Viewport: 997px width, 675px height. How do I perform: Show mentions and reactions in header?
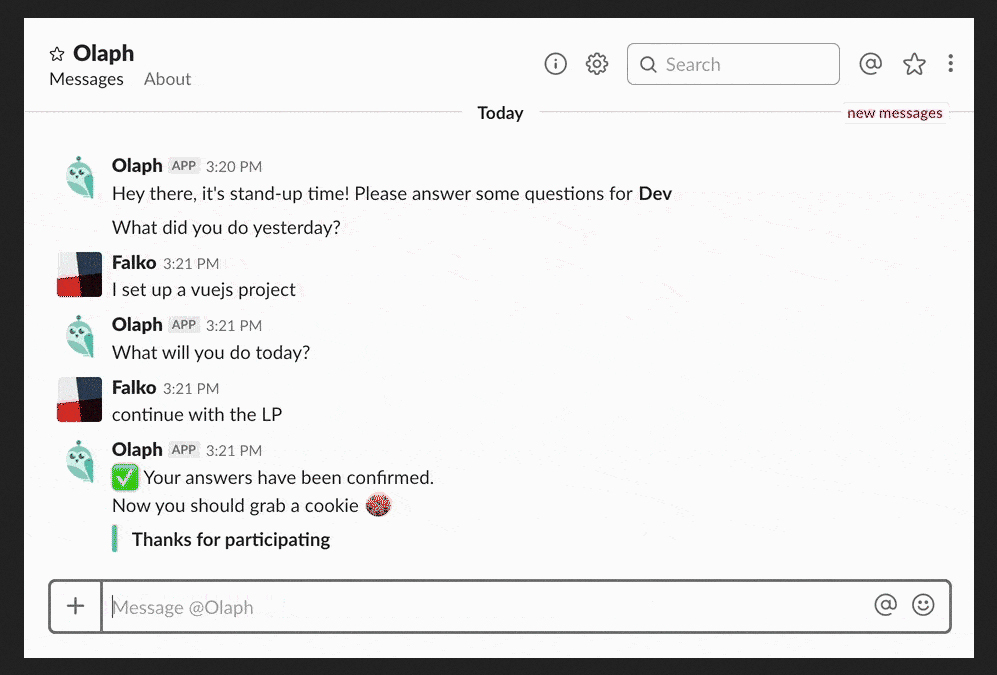coord(870,64)
